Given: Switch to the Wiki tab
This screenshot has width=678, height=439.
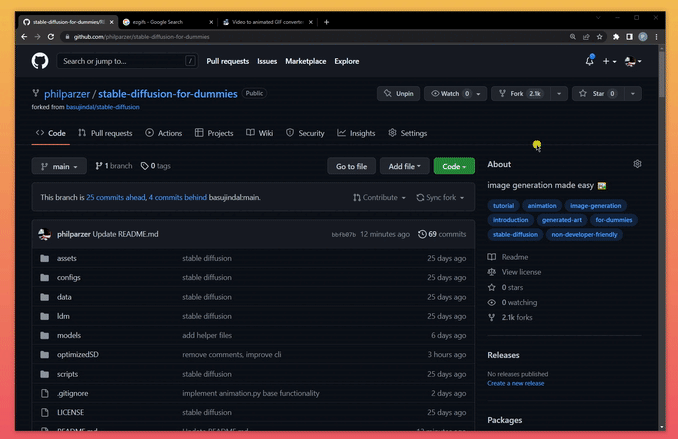Looking at the screenshot, I should click(x=259, y=133).
